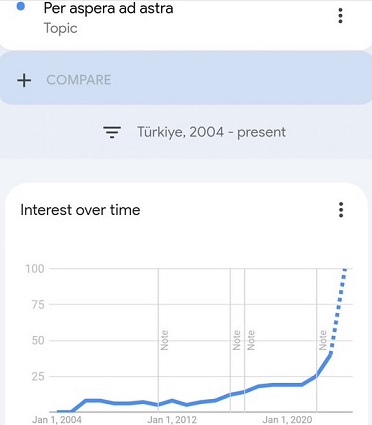Screen dimensions: 372x425
Task: Open the first Note marker after 2016
Action: point(236,340)
